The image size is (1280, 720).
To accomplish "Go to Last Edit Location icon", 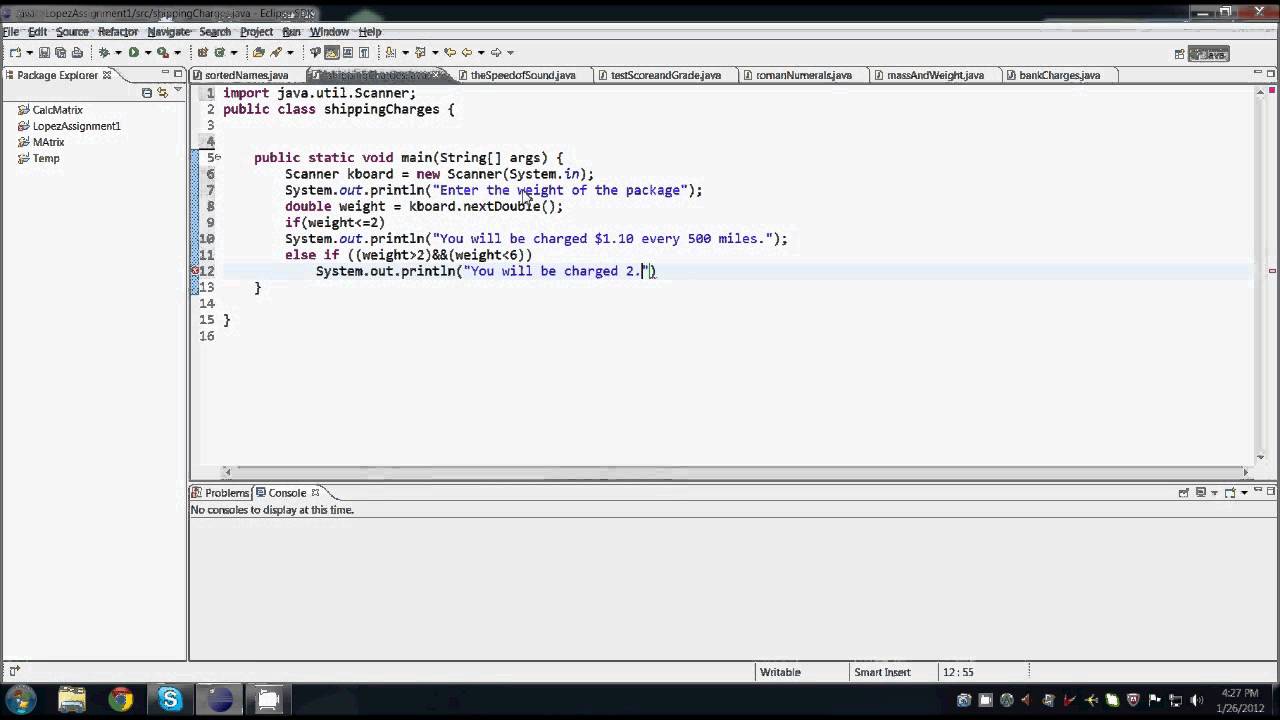I will [x=450, y=52].
